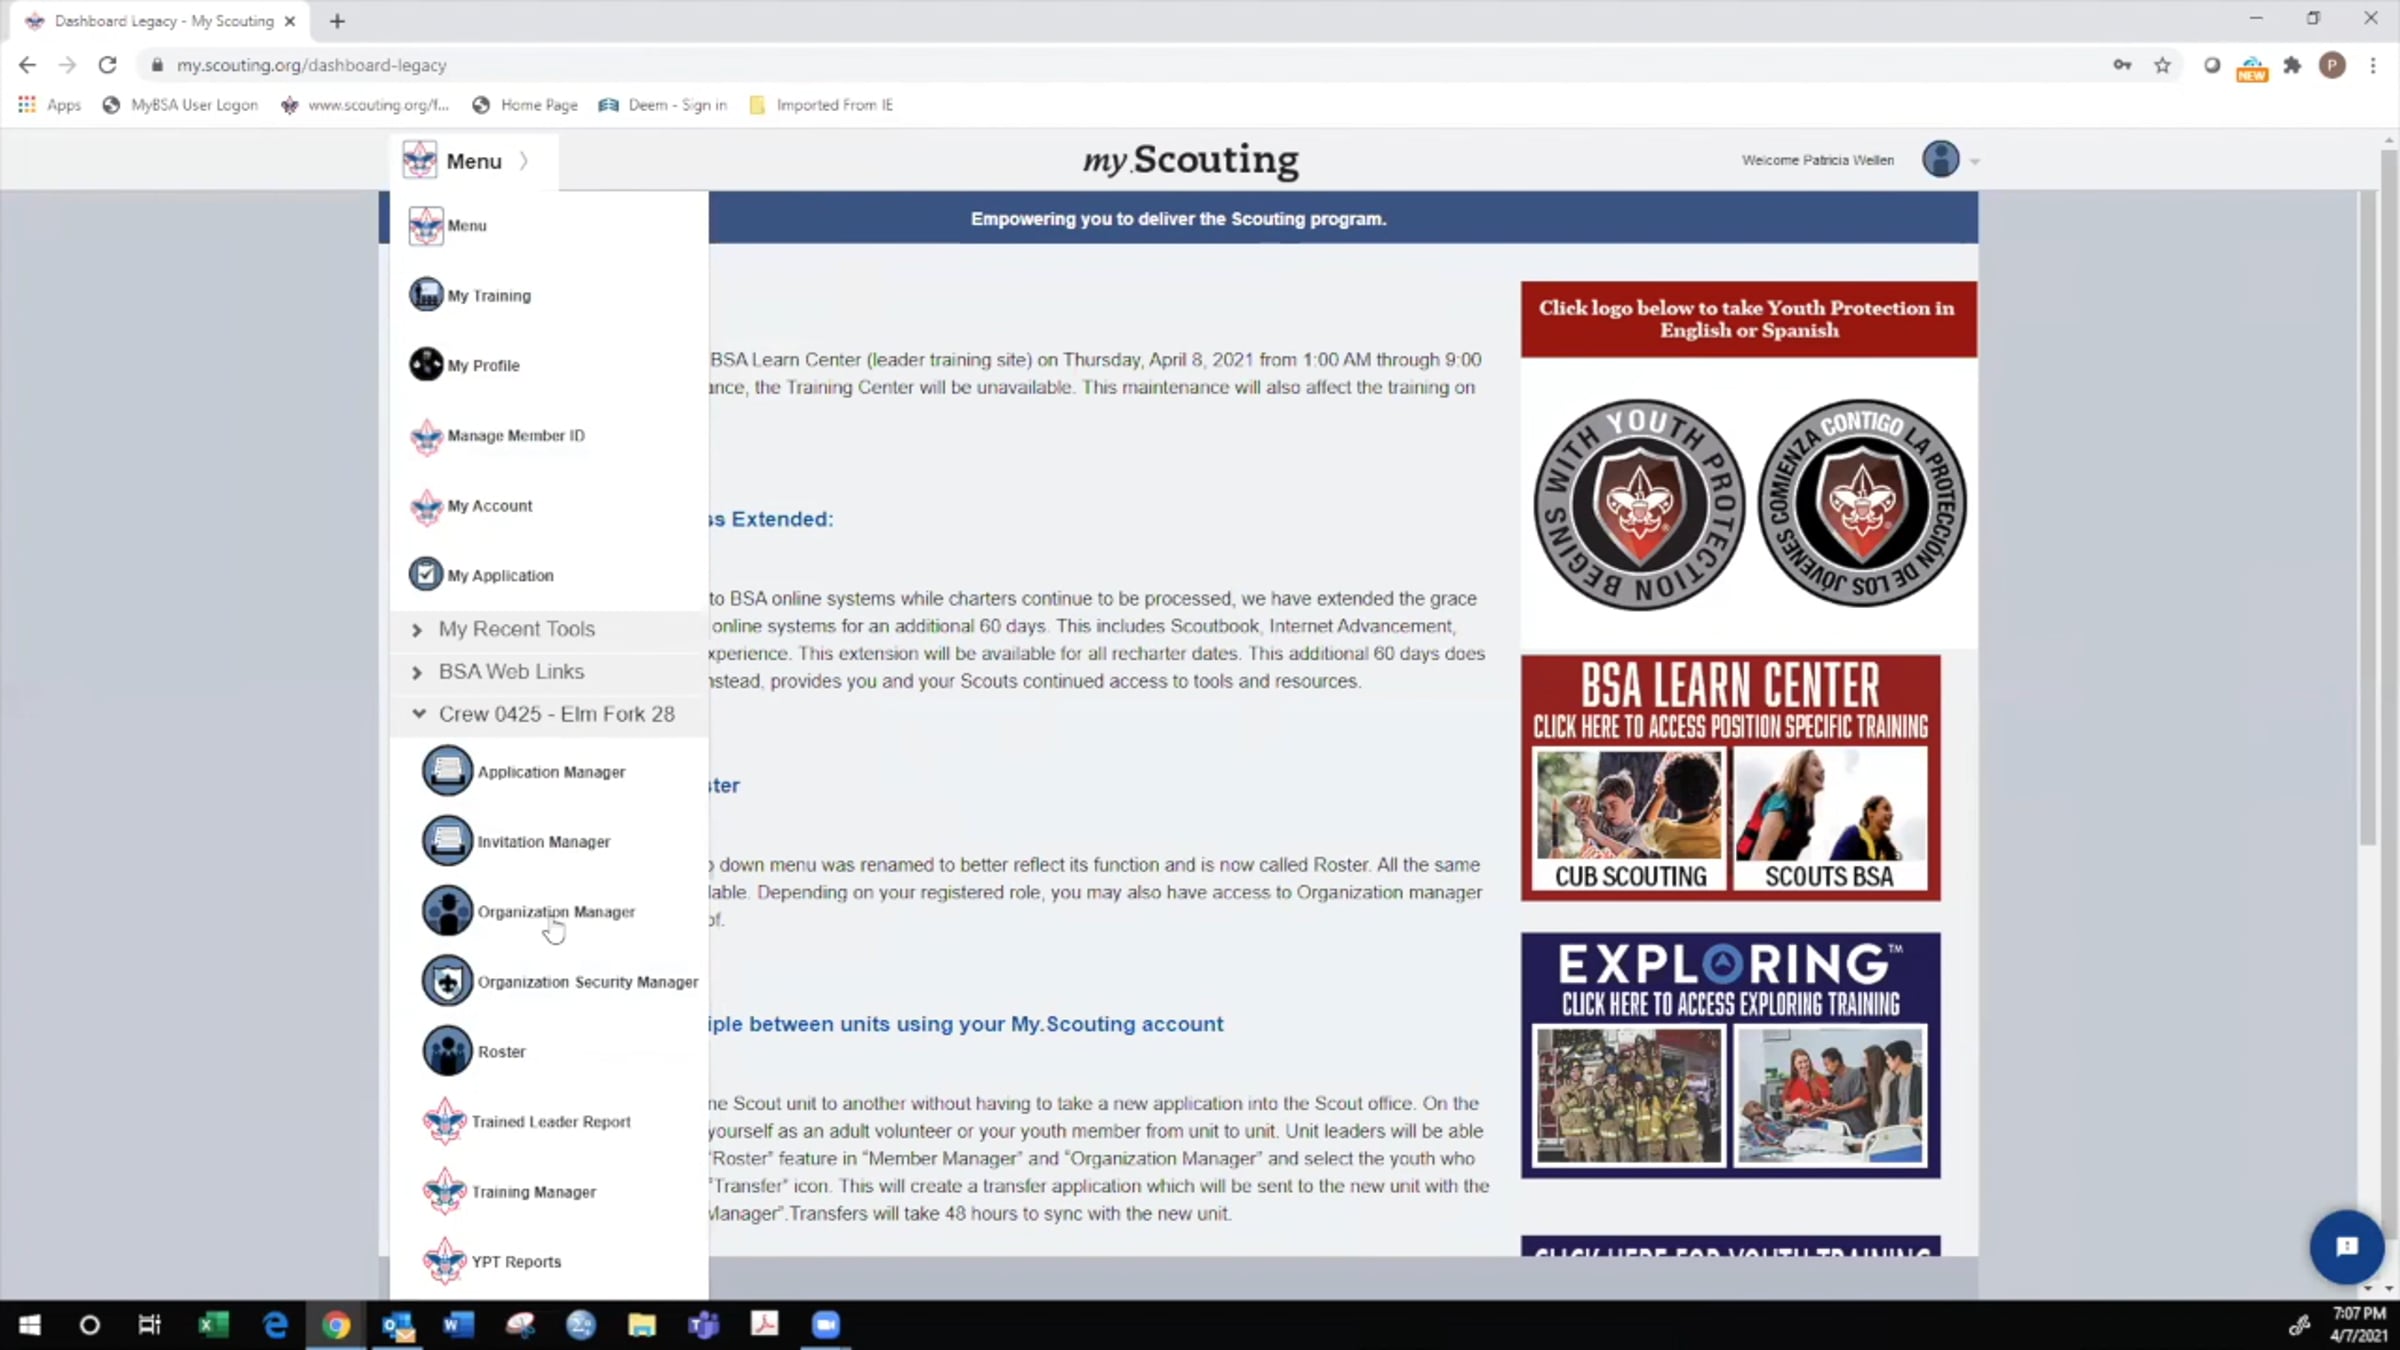Open Deem - Sign in bookmark
The width and height of the screenshot is (2400, 1350).
(x=663, y=105)
